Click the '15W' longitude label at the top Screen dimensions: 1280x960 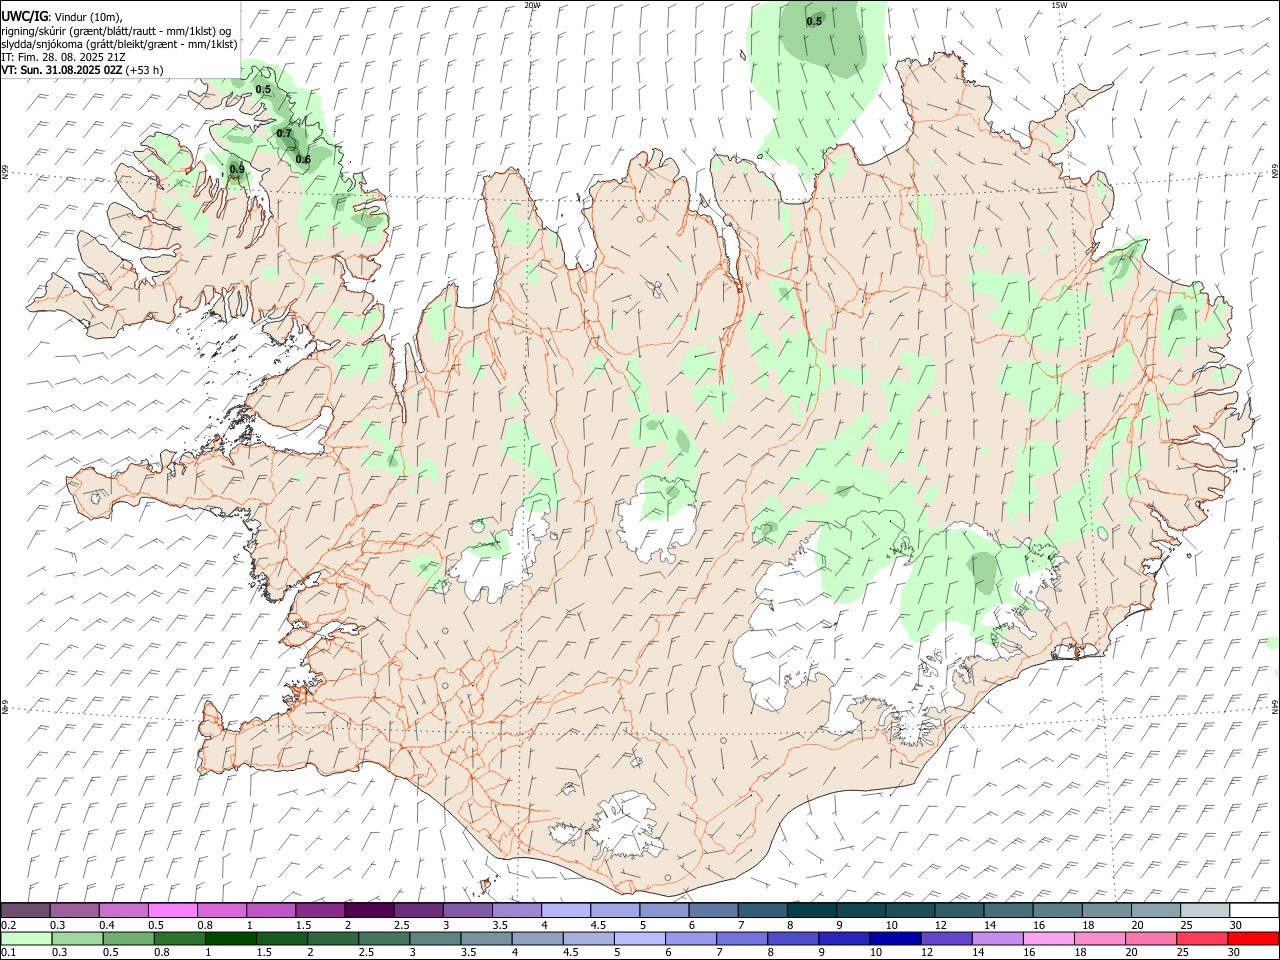1060,5
